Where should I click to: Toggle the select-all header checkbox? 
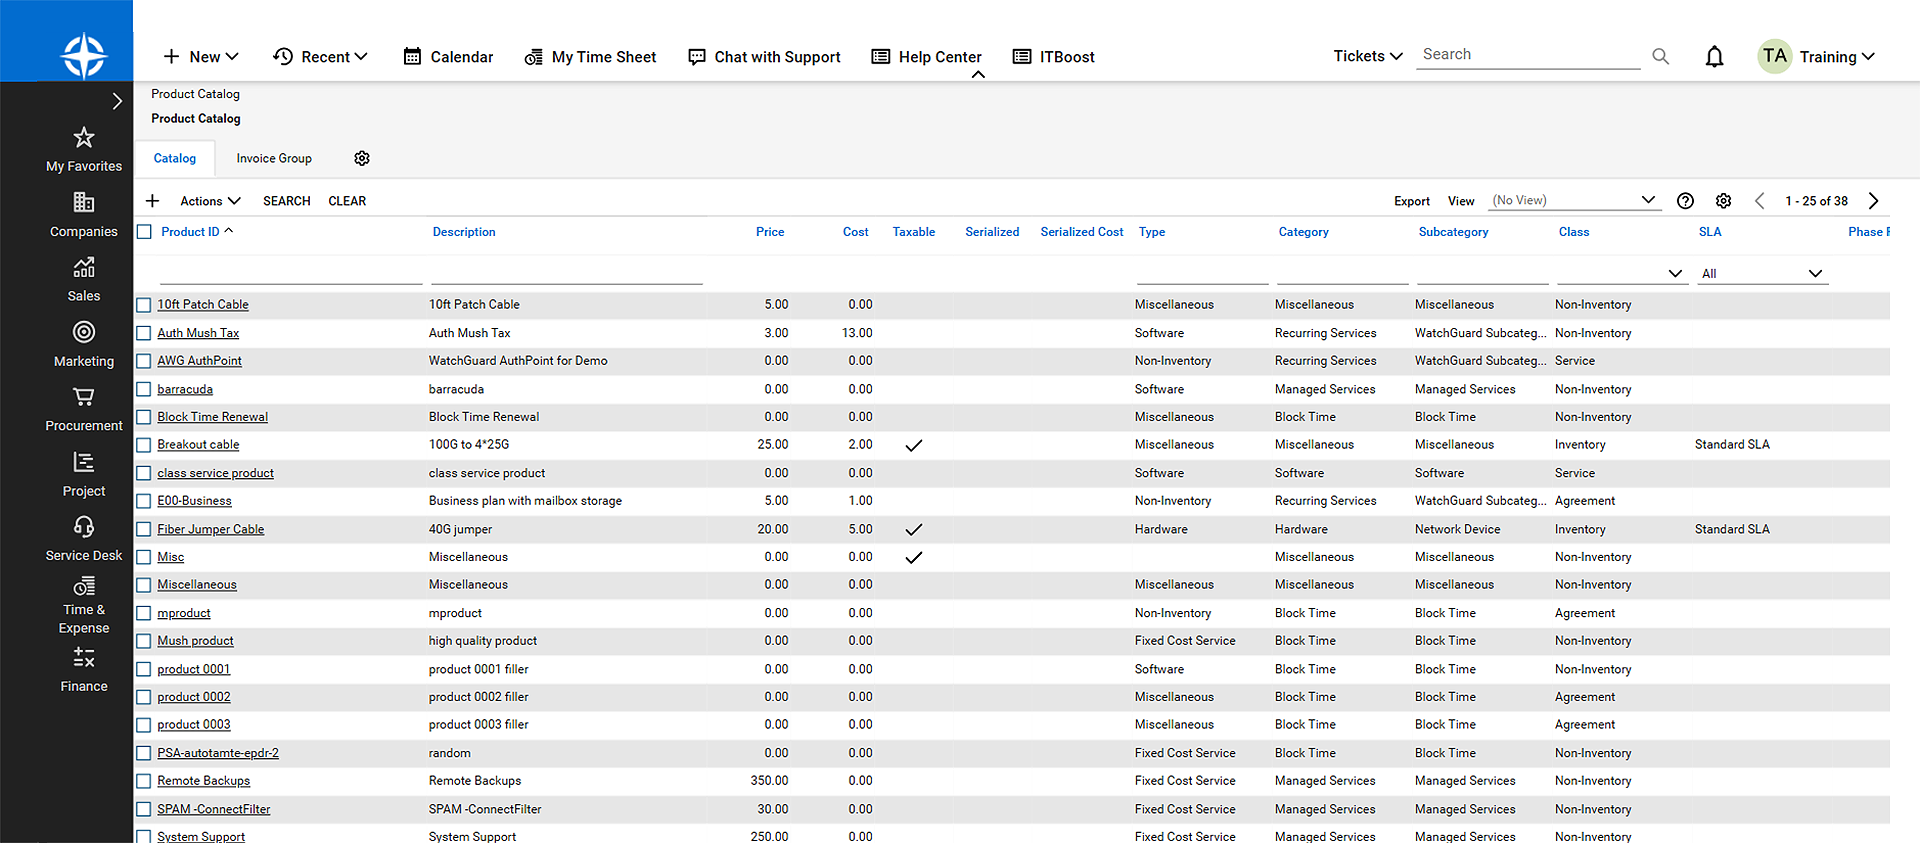[x=144, y=232]
